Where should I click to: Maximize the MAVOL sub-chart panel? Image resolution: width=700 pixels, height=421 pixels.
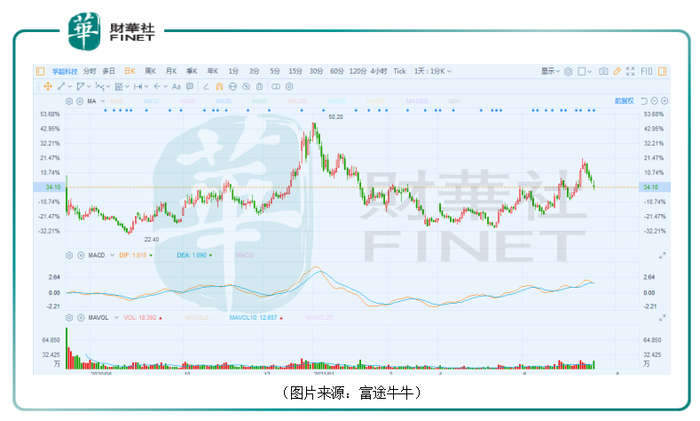click(662, 318)
